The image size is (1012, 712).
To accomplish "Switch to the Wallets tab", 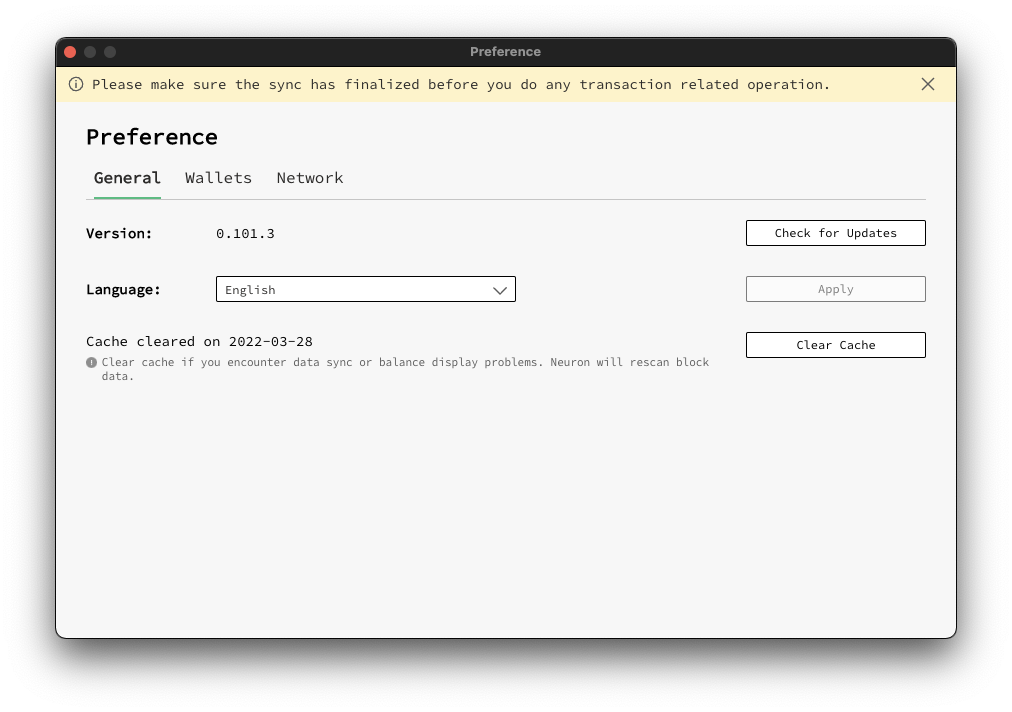I will [x=218, y=178].
